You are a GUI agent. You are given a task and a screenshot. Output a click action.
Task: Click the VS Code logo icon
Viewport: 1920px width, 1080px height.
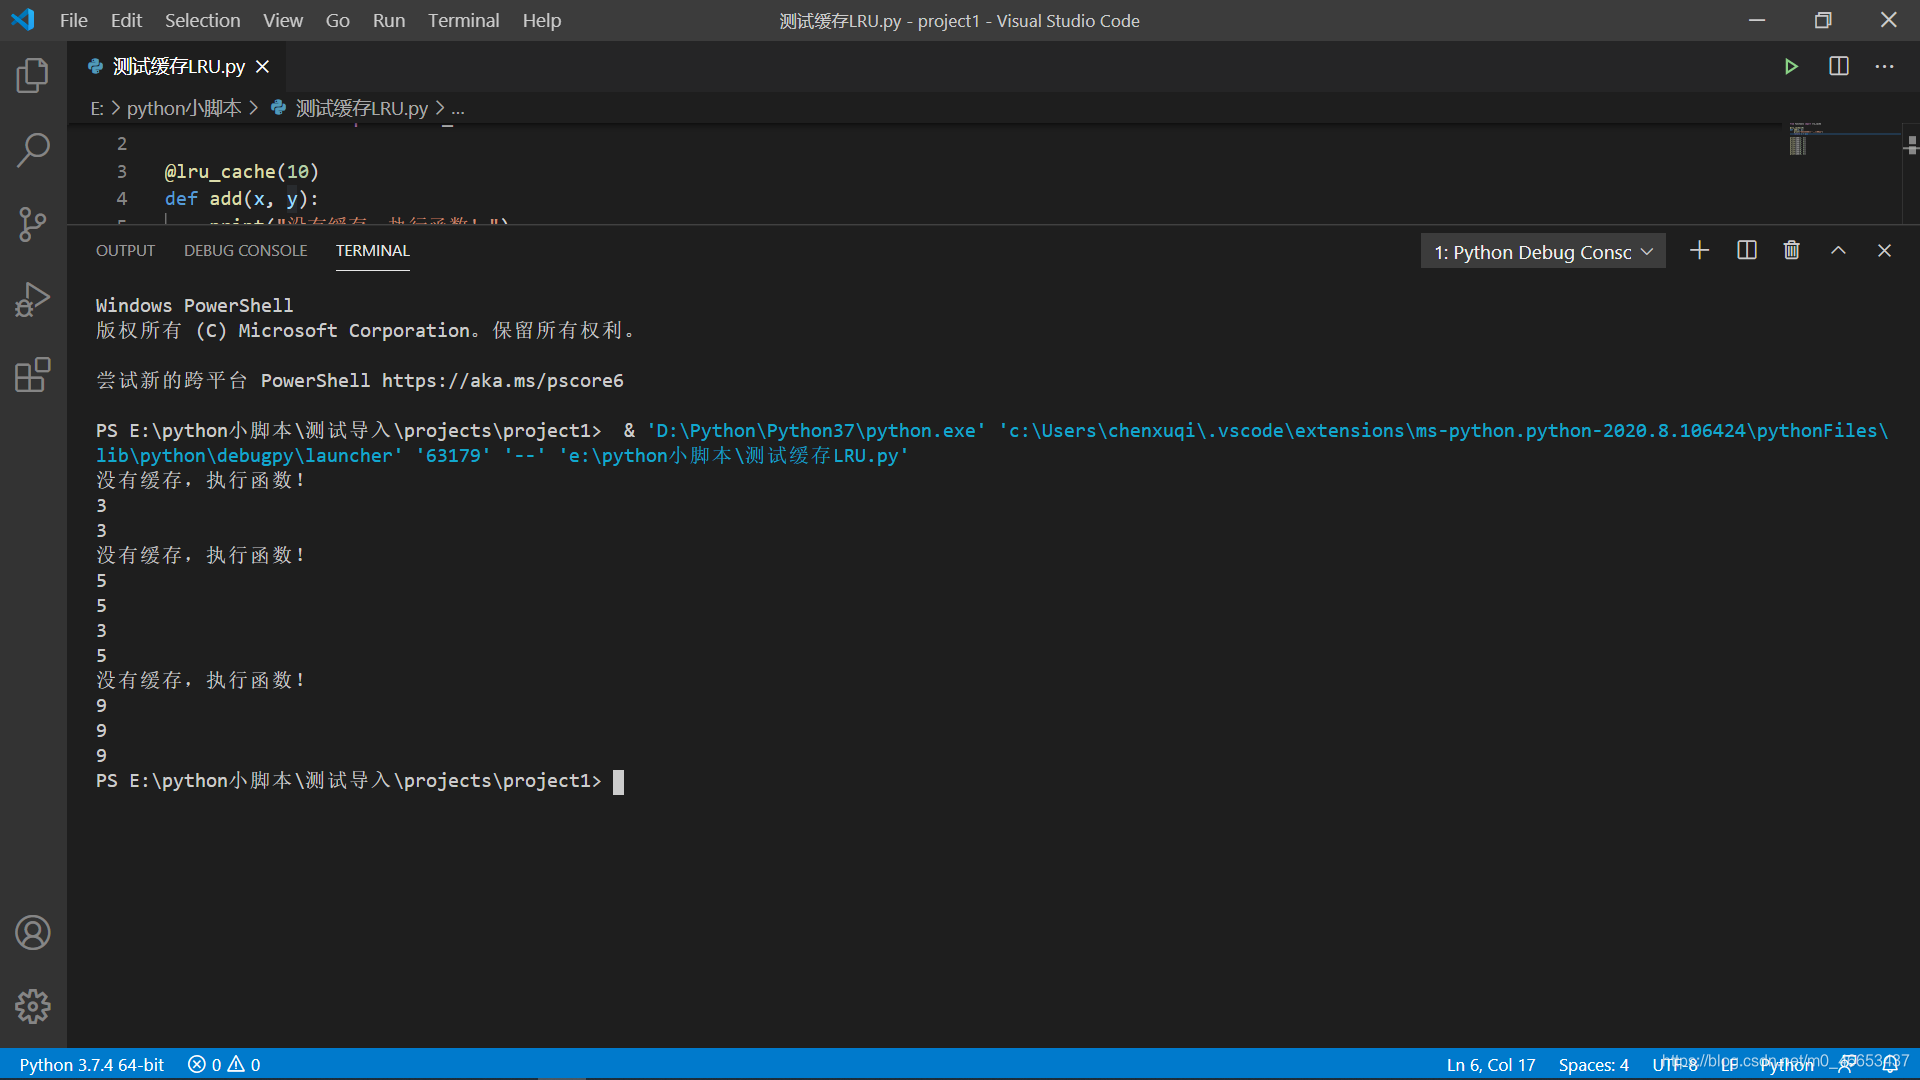click(x=22, y=20)
